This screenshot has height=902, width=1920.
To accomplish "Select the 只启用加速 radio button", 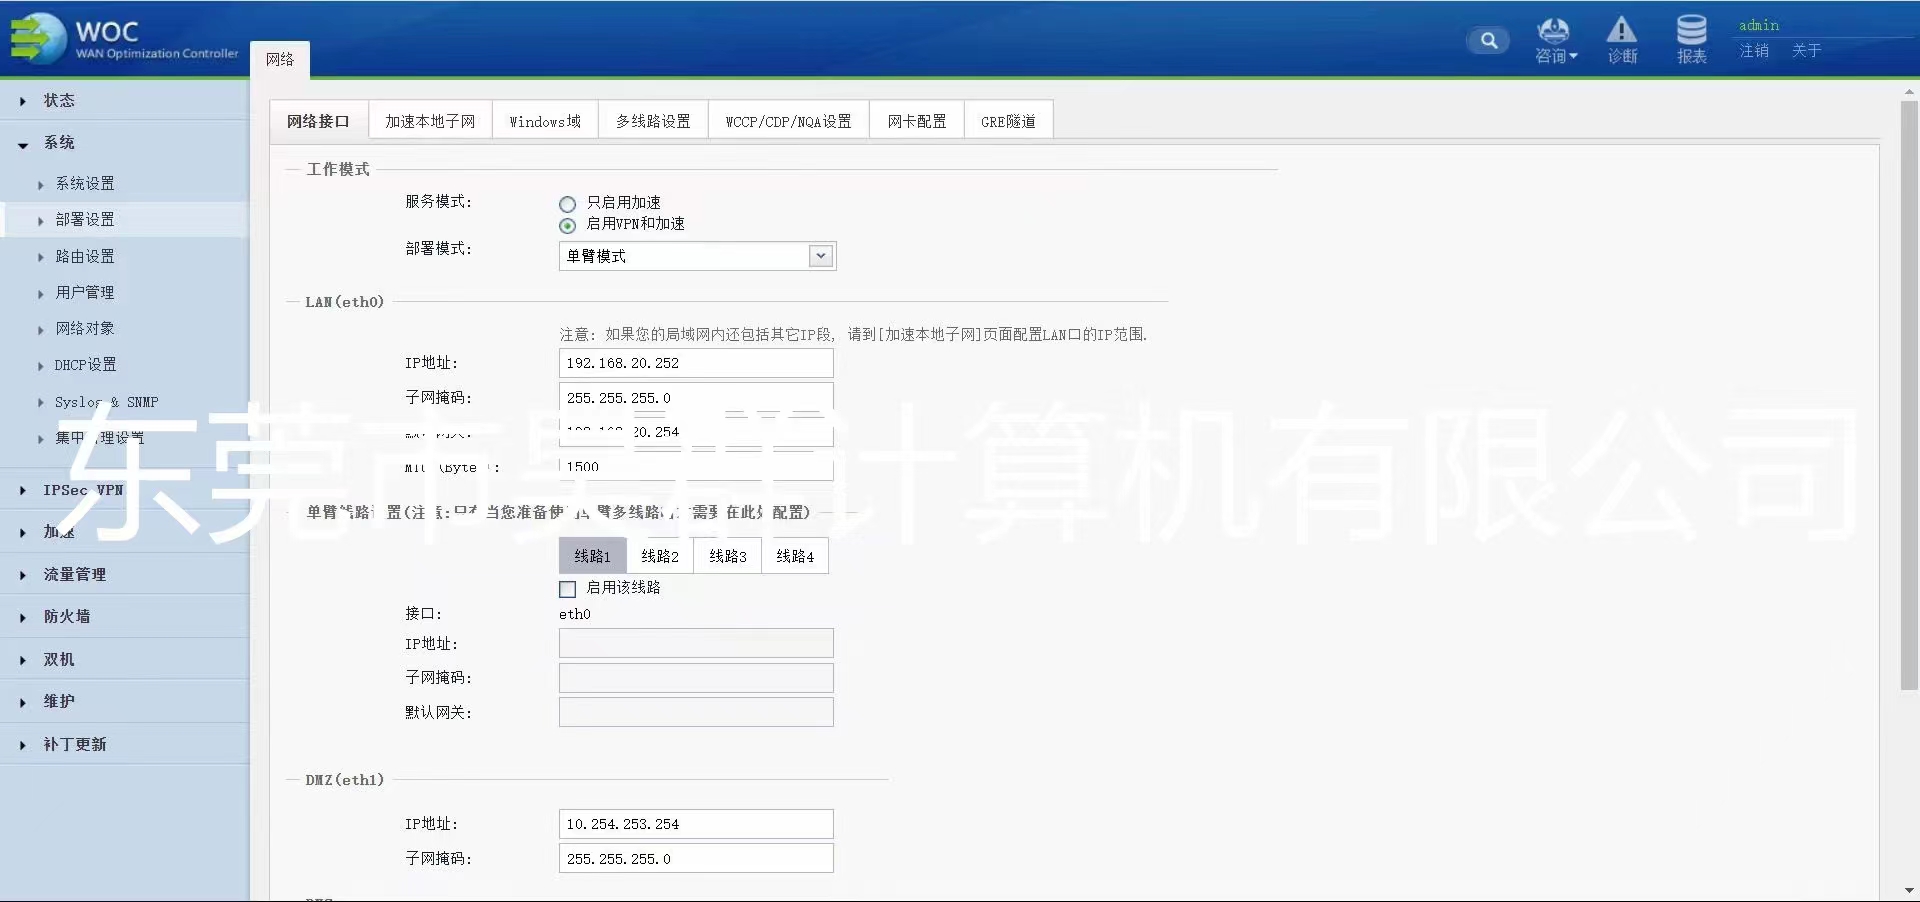I will 568,204.
